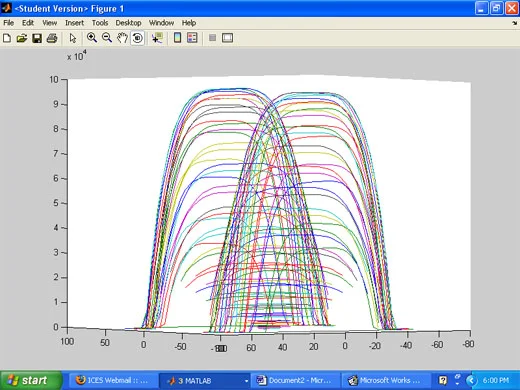Click inside the plotted curves axes area

pyautogui.click(x=269, y=203)
